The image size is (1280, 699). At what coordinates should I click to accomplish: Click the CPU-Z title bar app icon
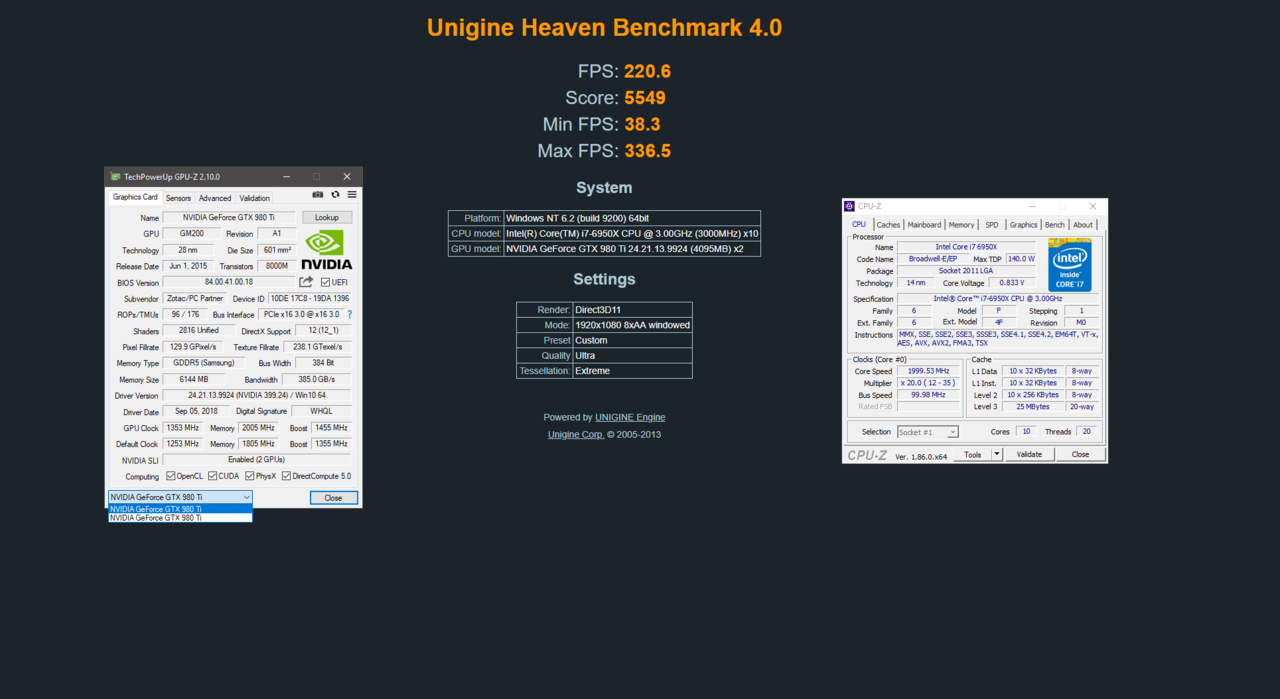coord(849,206)
